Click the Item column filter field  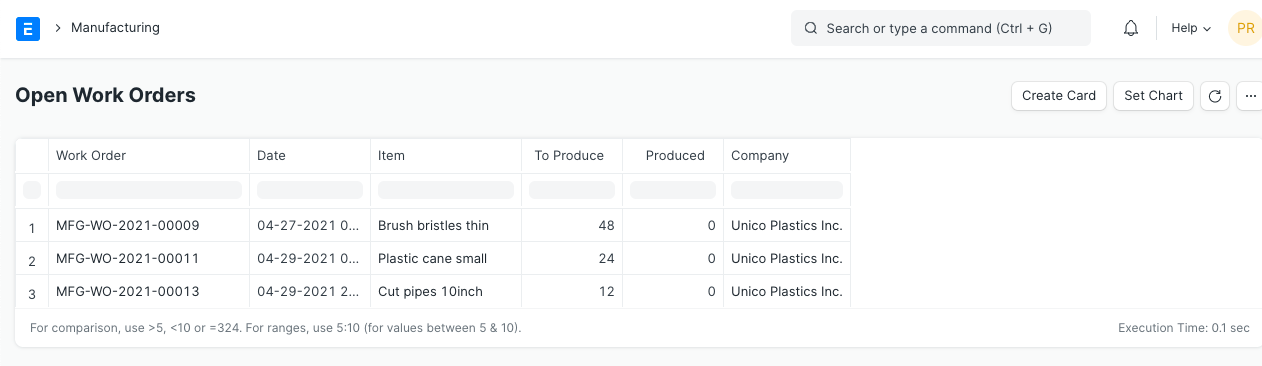coord(446,190)
